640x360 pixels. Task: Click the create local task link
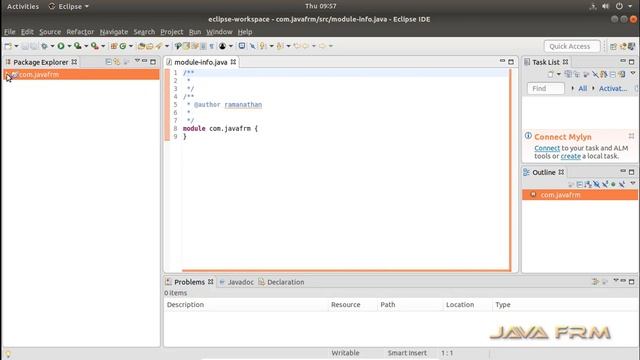tap(571, 156)
